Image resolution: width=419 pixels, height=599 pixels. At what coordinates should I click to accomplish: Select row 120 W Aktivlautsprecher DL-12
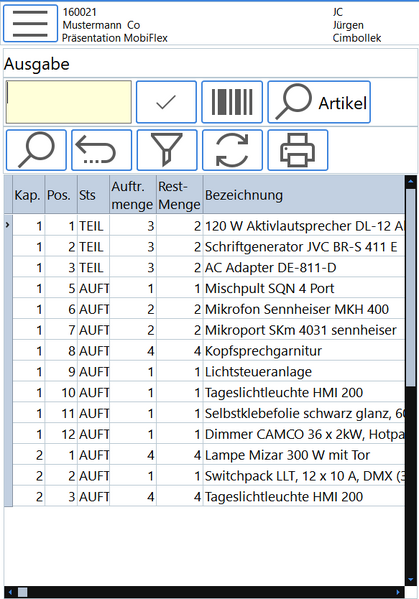coord(209,226)
